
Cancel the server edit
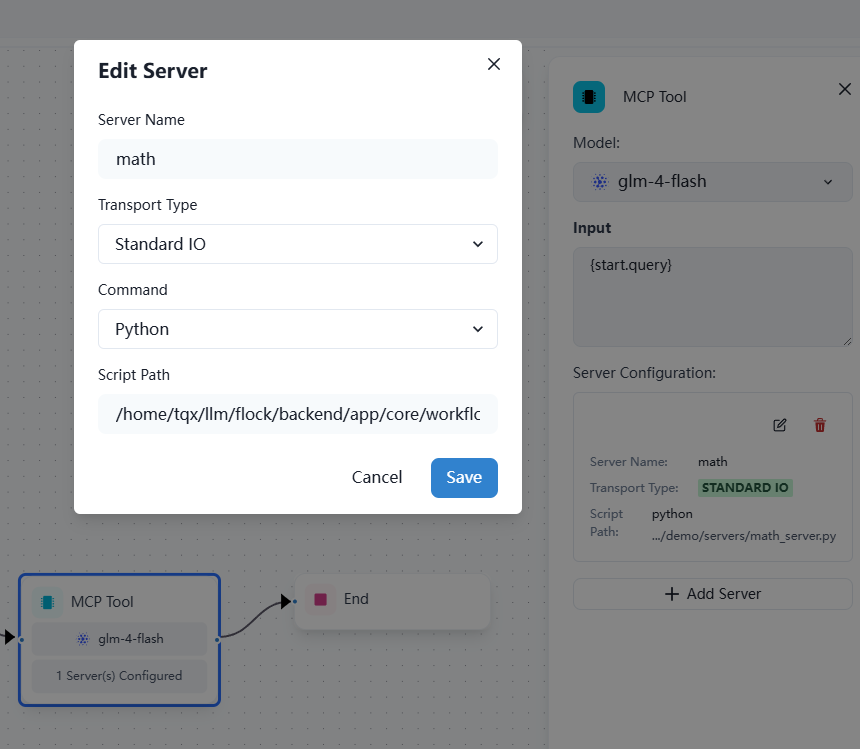click(x=377, y=478)
